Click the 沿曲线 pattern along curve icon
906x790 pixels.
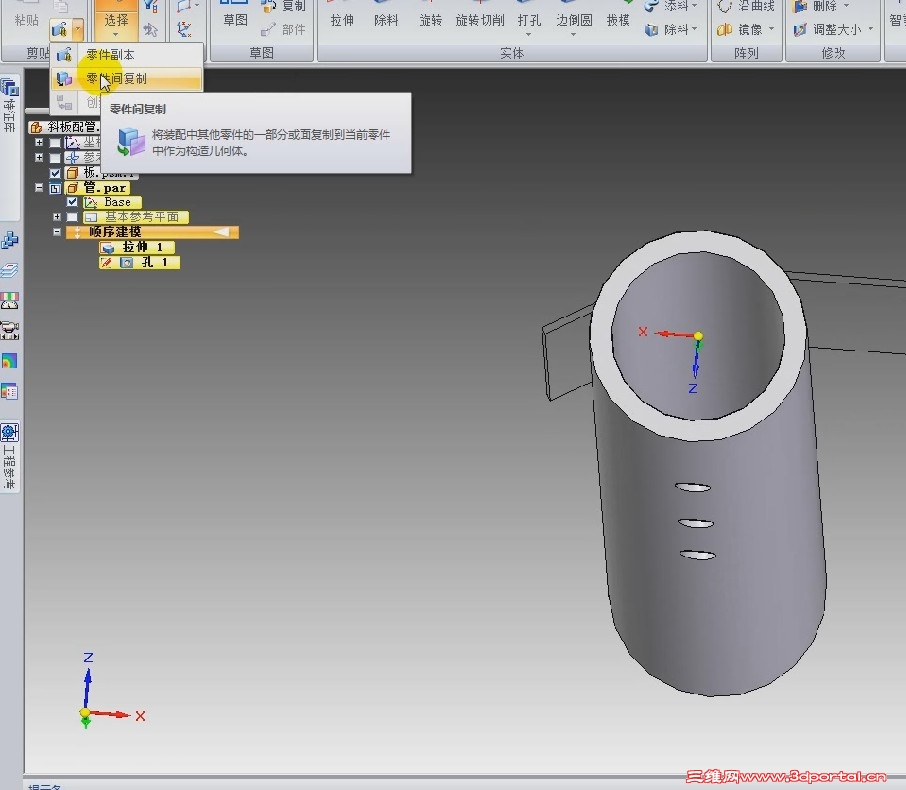[x=725, y=6]
